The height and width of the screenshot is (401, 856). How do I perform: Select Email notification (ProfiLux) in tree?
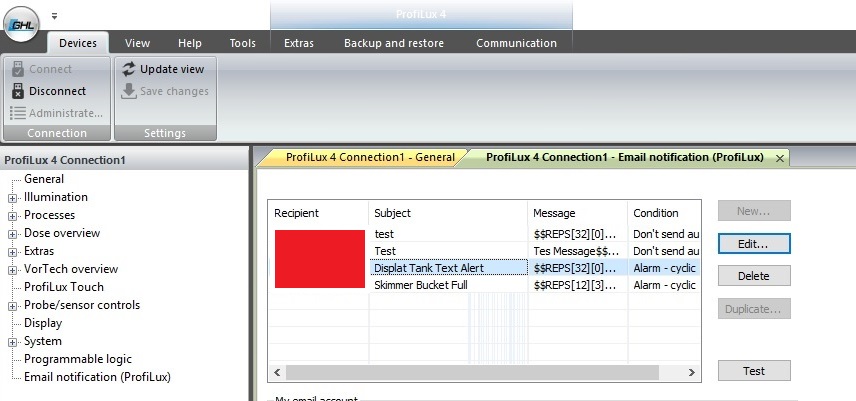(97, 377)
